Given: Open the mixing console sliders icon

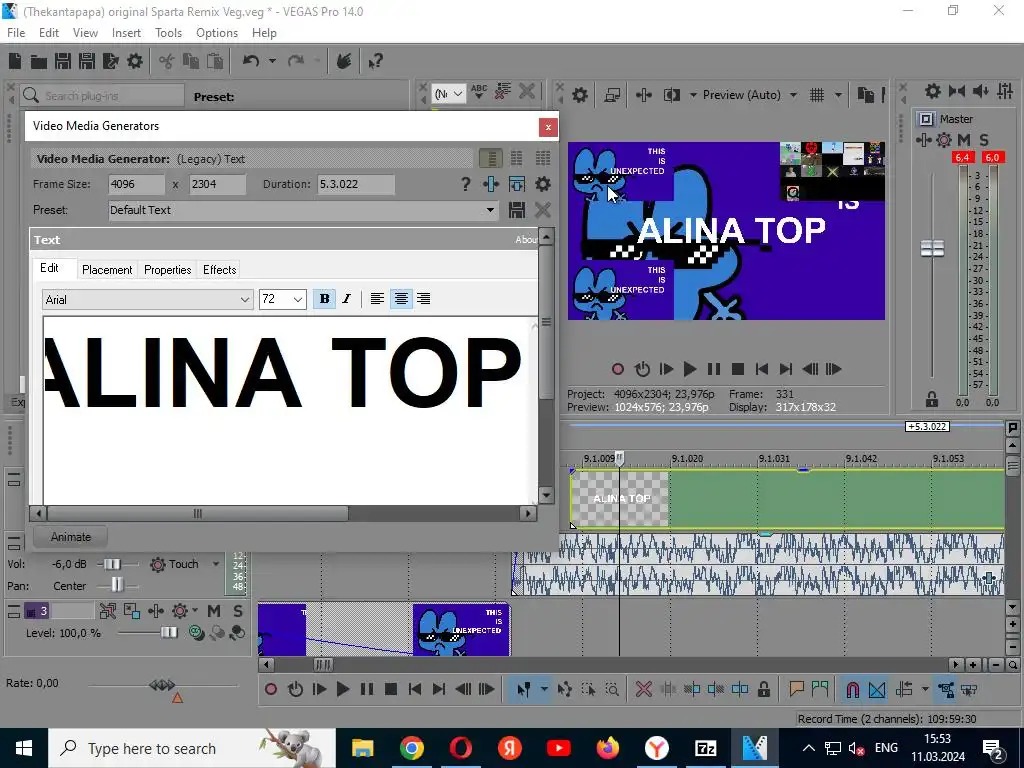Looking at the screenshot, I should pyautogui.click(x=1005, y=91).
